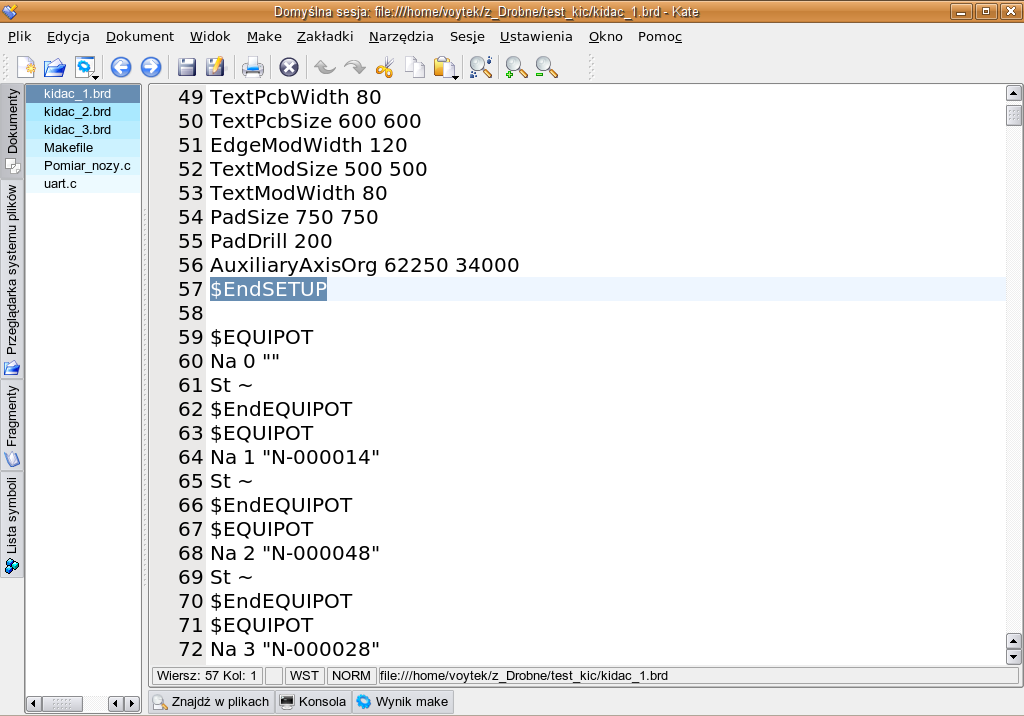Screen dimensions: 1024x716
Task: Open the Widok menu
Action: 210,37
